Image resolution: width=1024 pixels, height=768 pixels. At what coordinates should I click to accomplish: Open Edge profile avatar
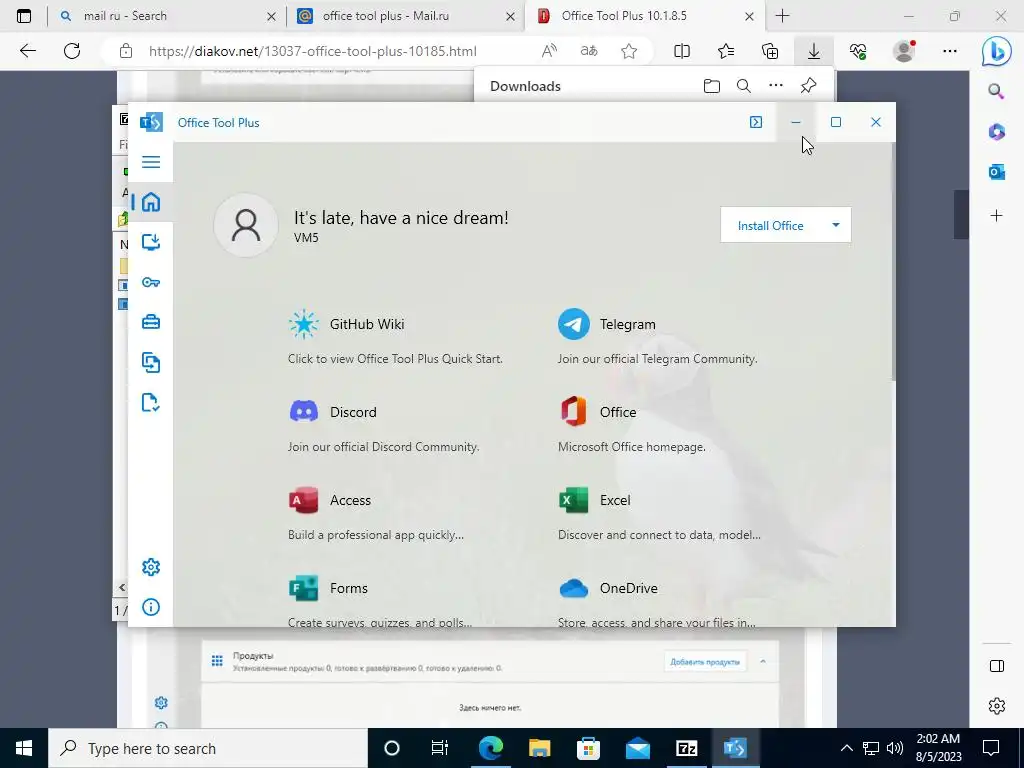tap(904, 51)
